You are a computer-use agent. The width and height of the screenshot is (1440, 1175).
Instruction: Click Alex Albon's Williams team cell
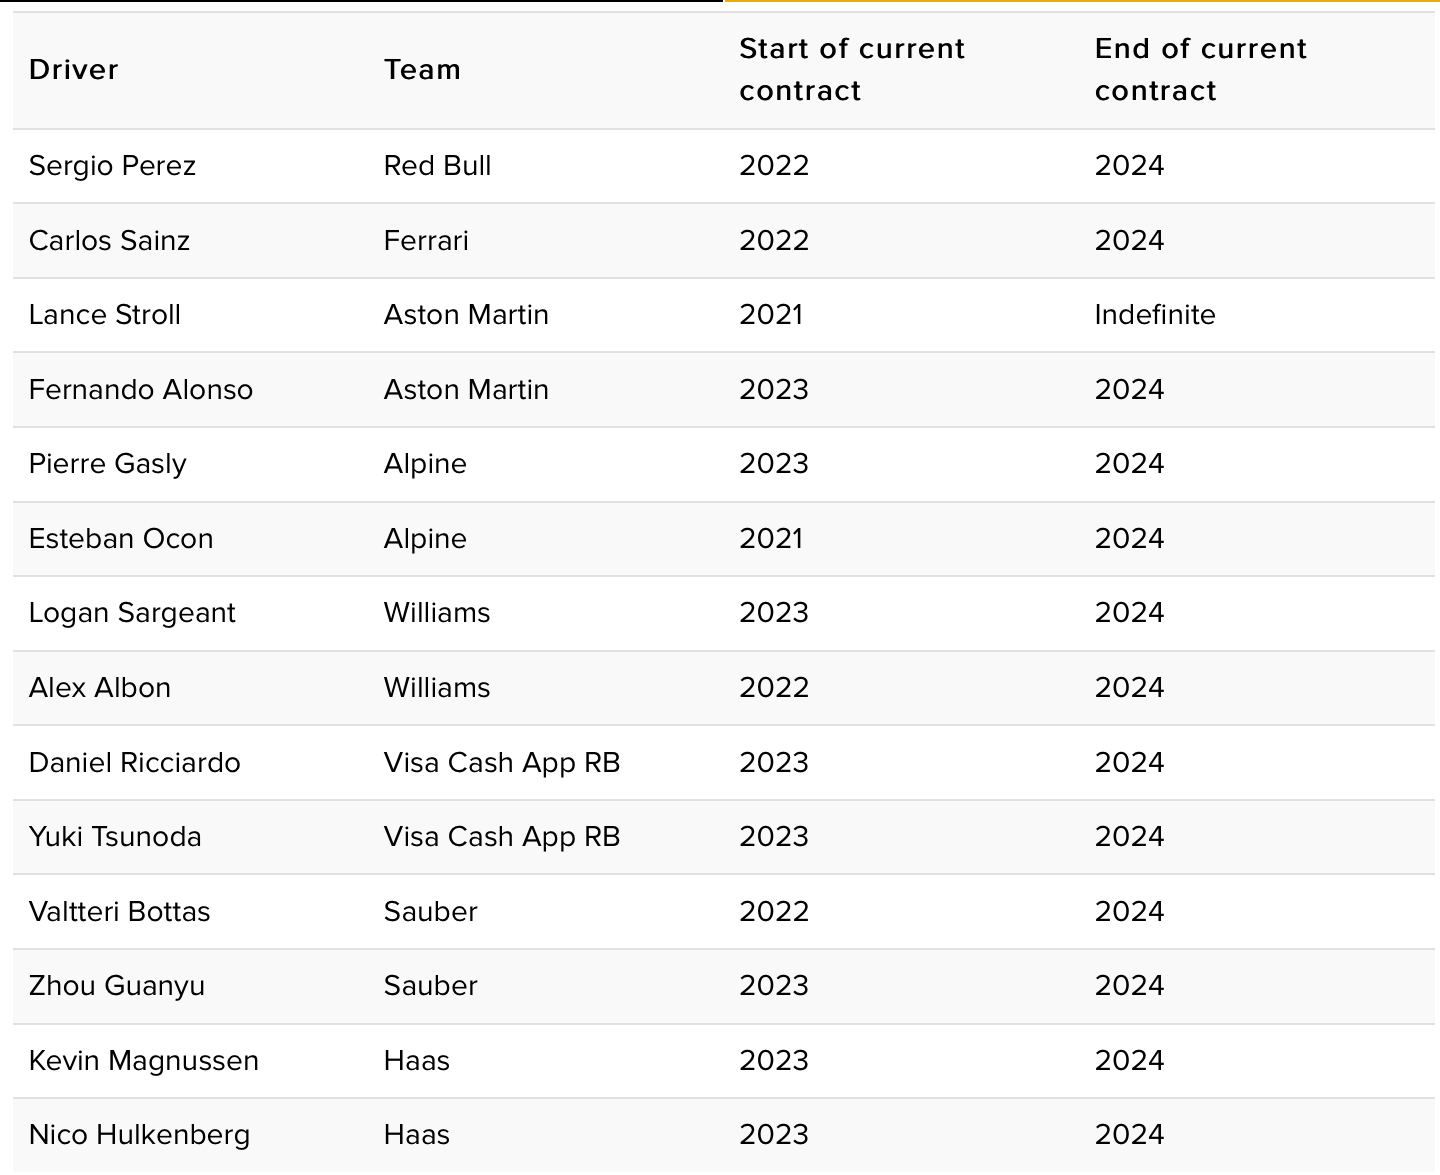coord(437,687)
